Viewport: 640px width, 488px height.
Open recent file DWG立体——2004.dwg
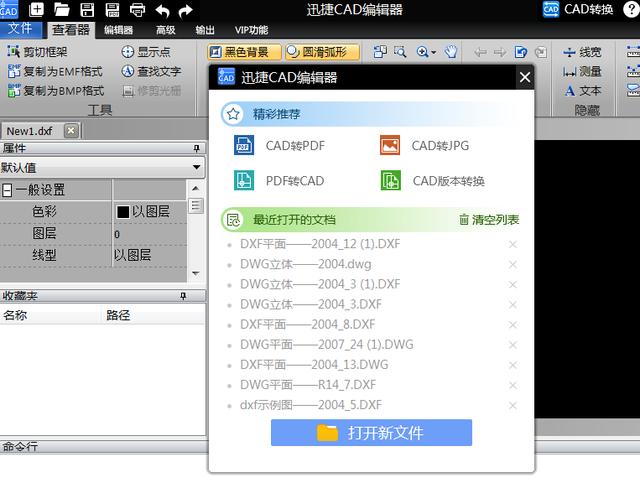pos(306,264)
